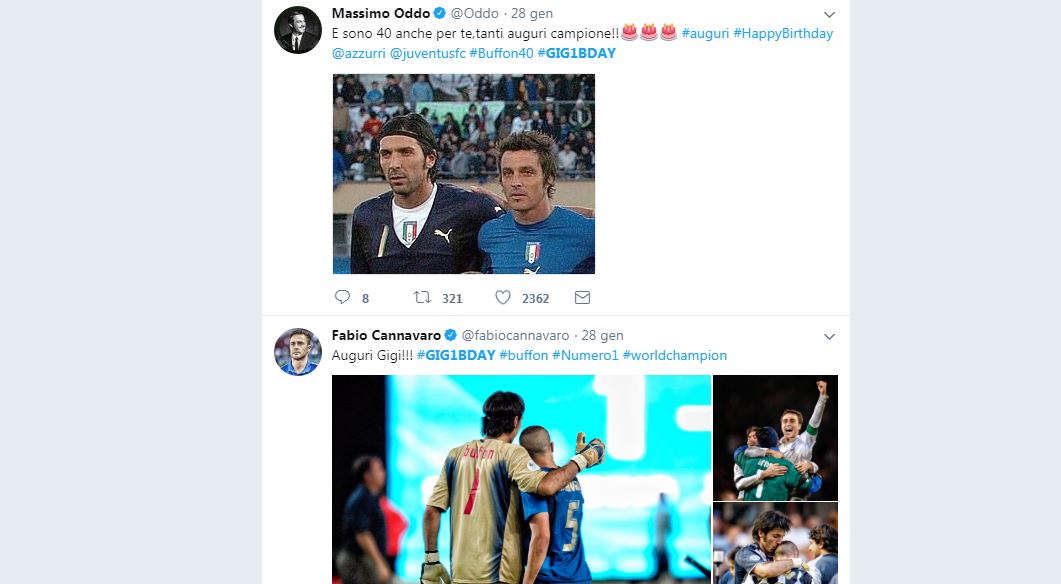Reply to Massimo Oddo's tweet
1061x584 pixels.
click(x=342, y=297)
